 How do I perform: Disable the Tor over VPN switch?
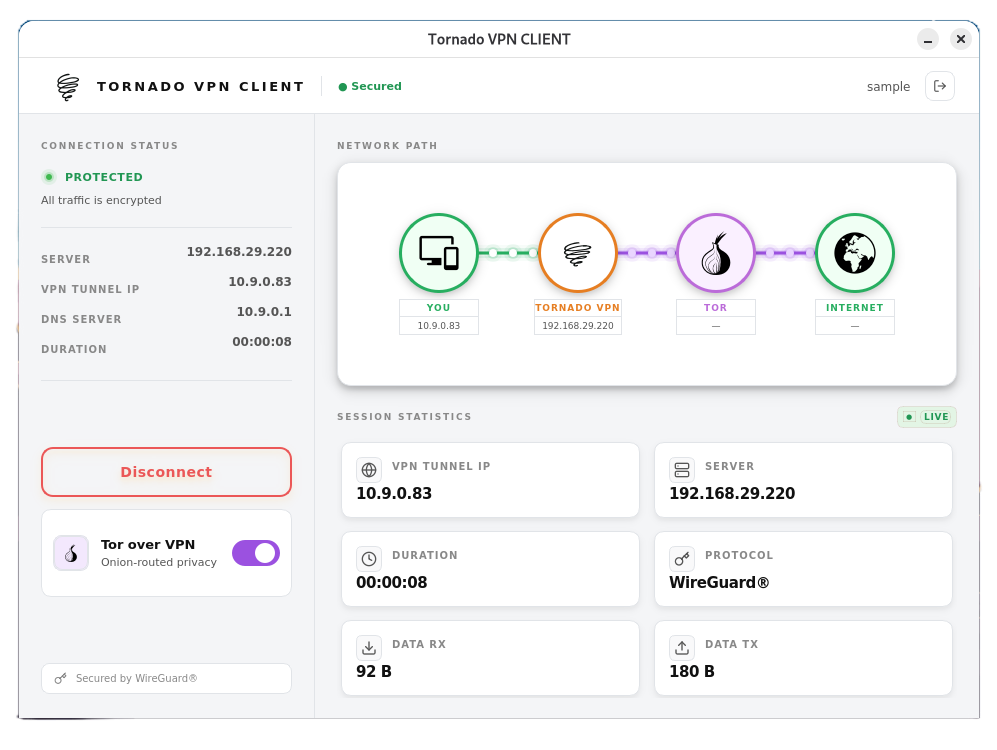tap(255, 552)
